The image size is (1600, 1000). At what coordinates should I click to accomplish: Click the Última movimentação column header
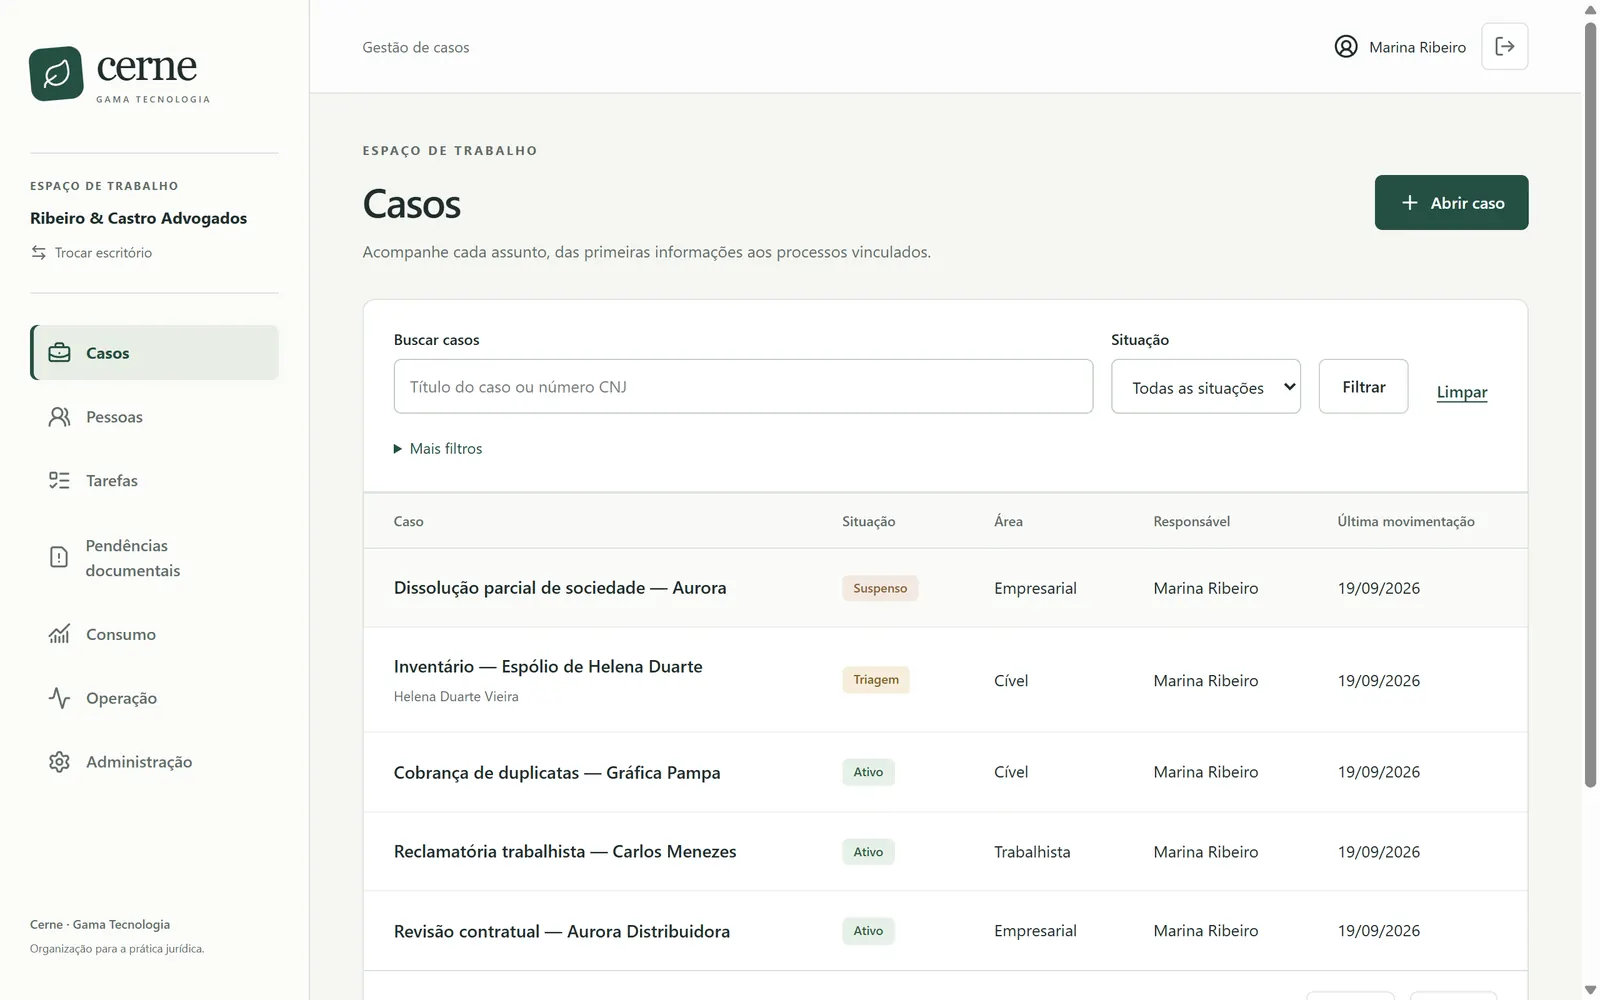1406,521
